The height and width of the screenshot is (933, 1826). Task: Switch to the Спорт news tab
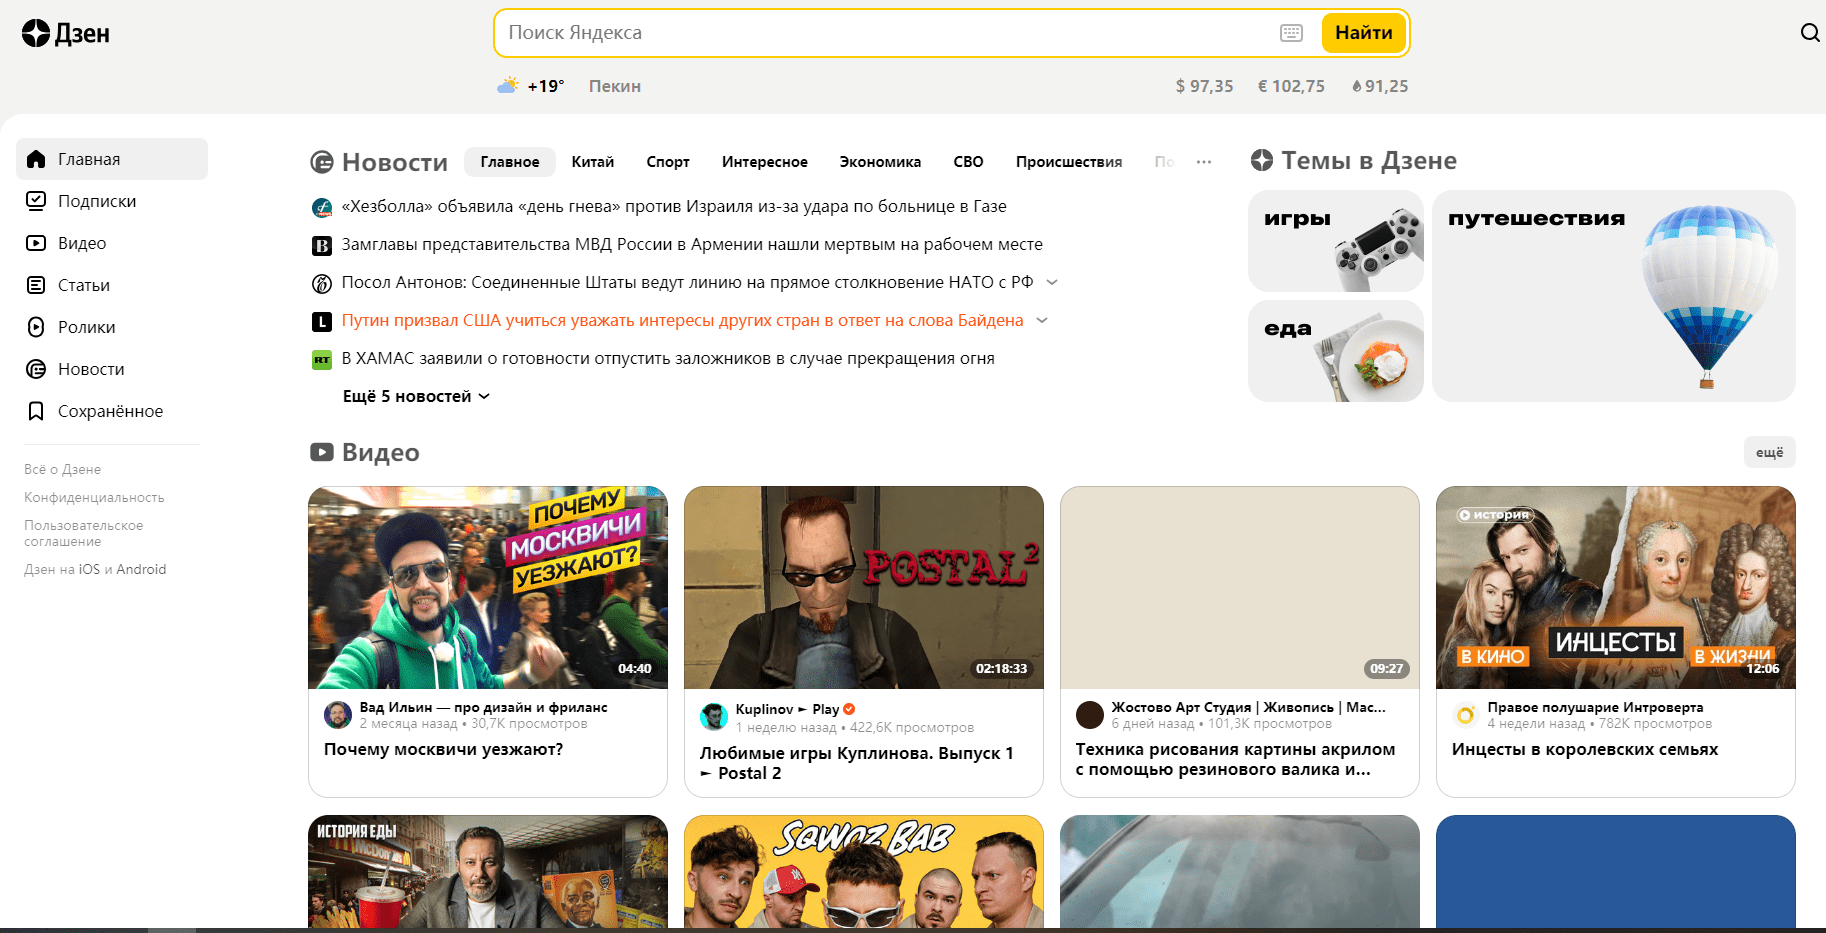668,161
